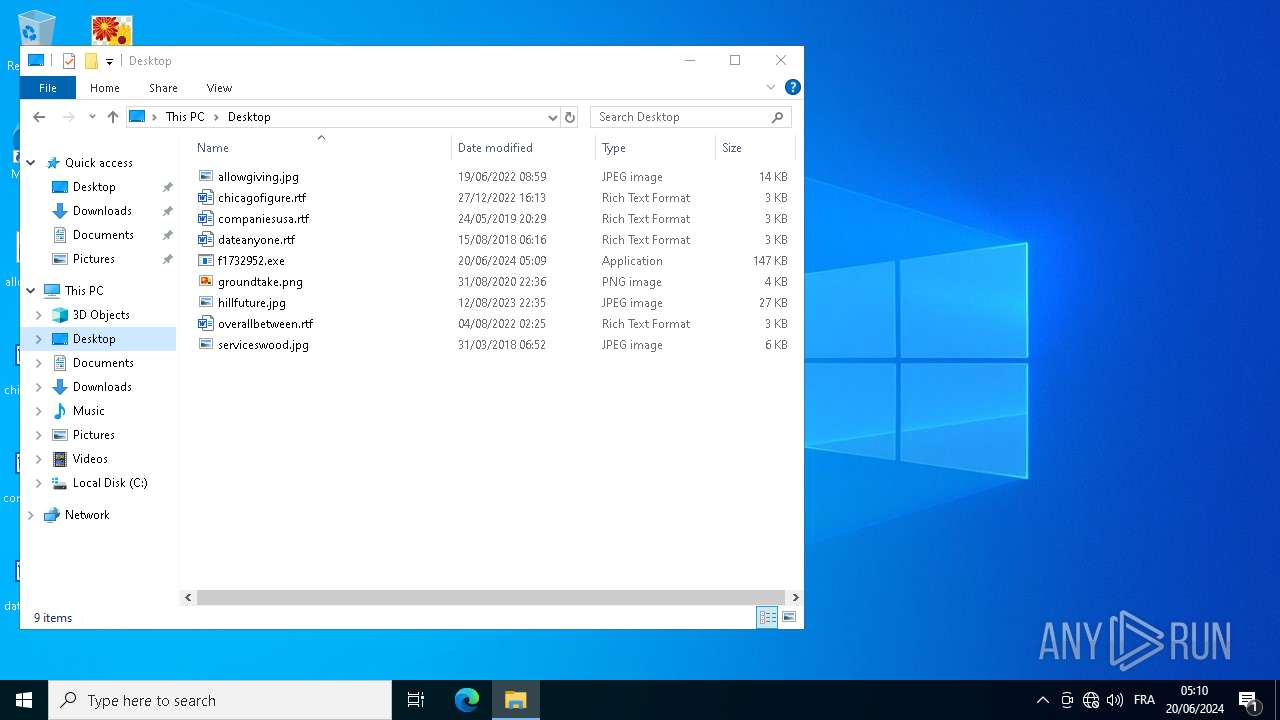Click the New folder icon in title bar
Screen dimensions: 1280x720
91,61
